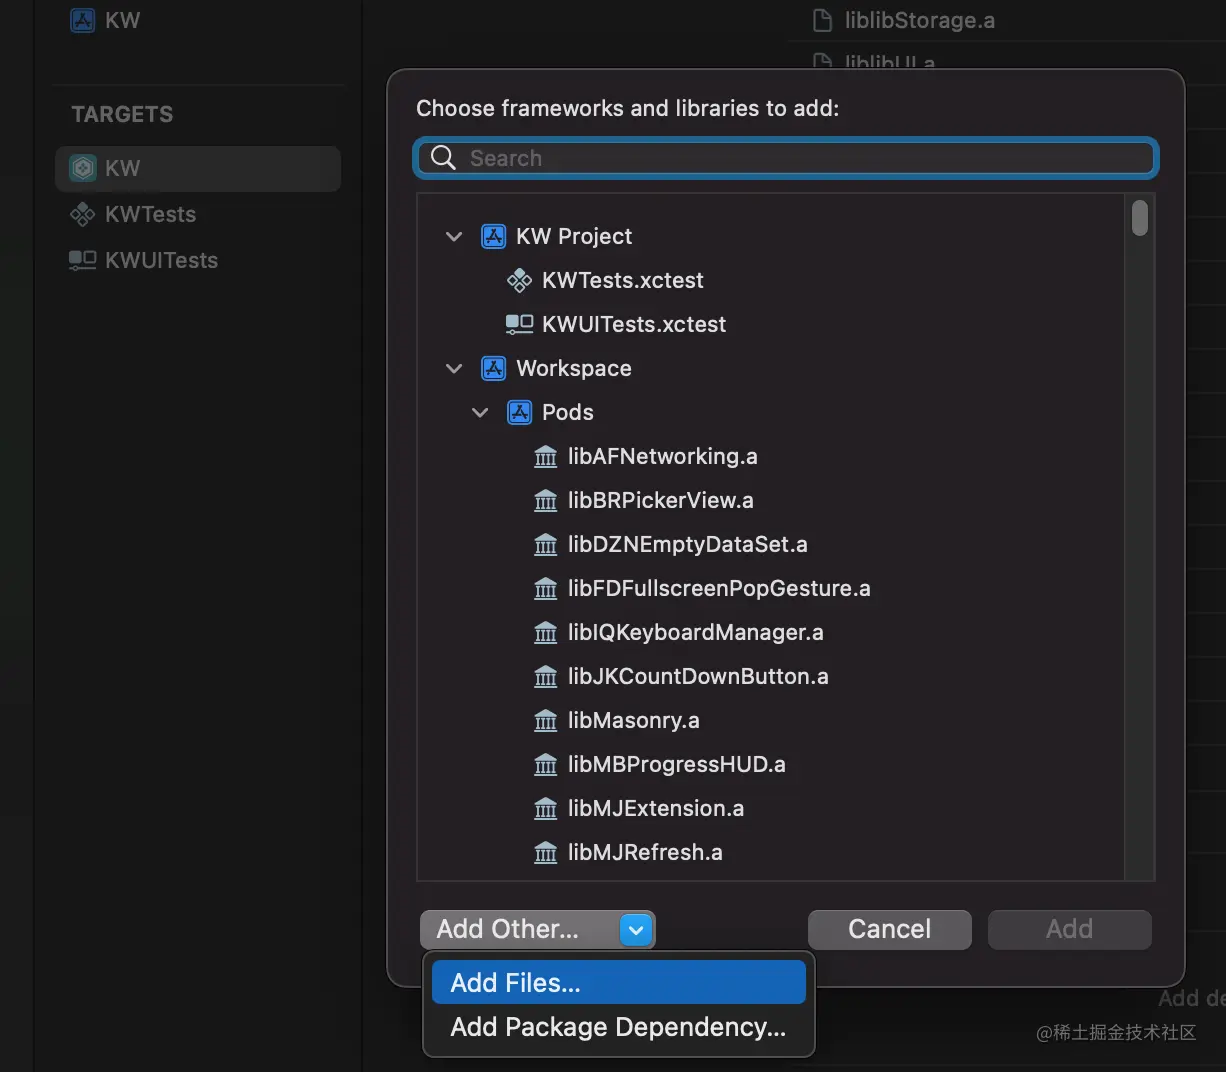Click the libDZNEmptyDataSet.a library icon
This screenshot has height=1072, width=1226.
click(546, 545)
